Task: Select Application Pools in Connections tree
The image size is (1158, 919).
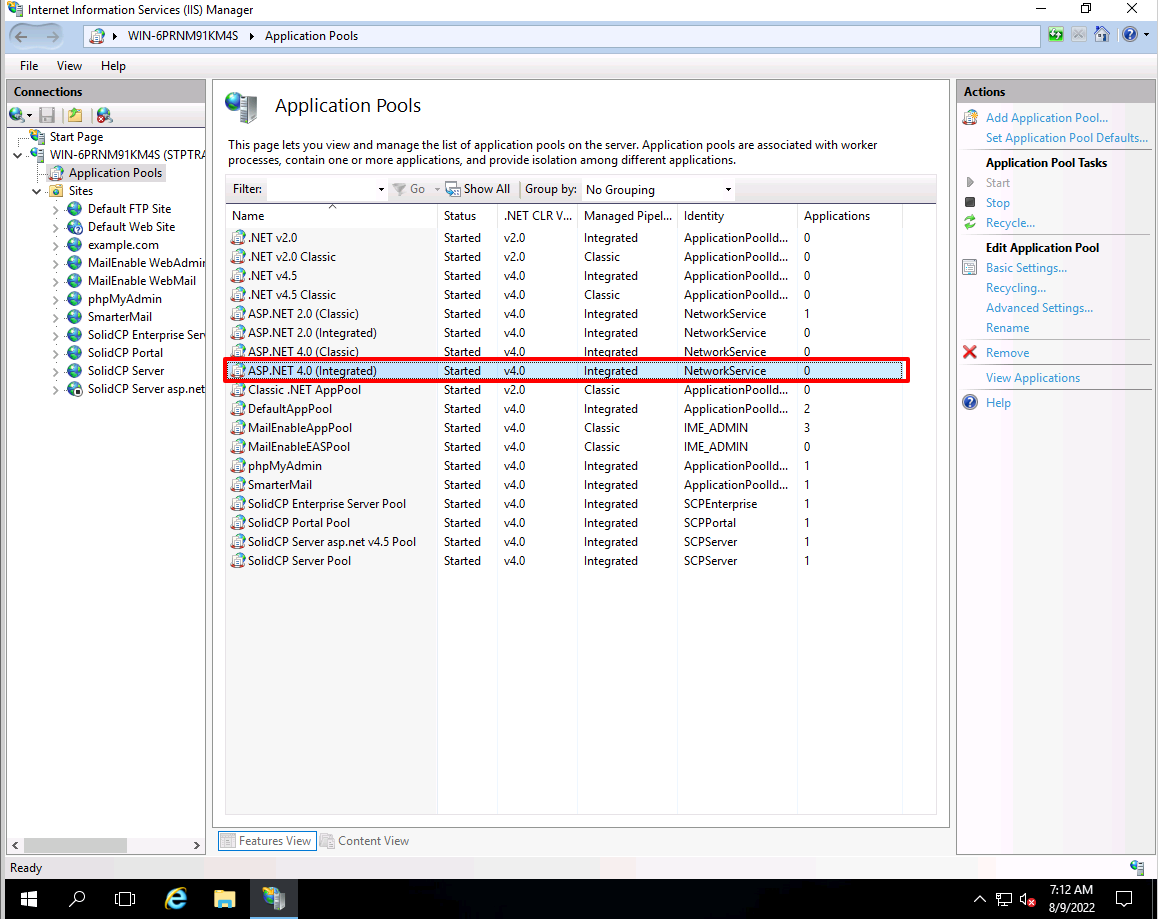Action: point(115,173)
